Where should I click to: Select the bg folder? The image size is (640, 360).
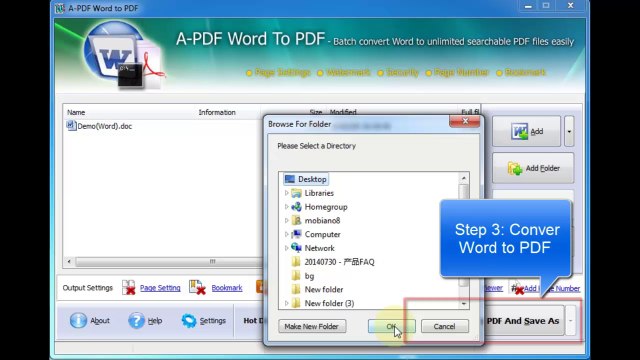pyautogui.click(x=309, y=276)
